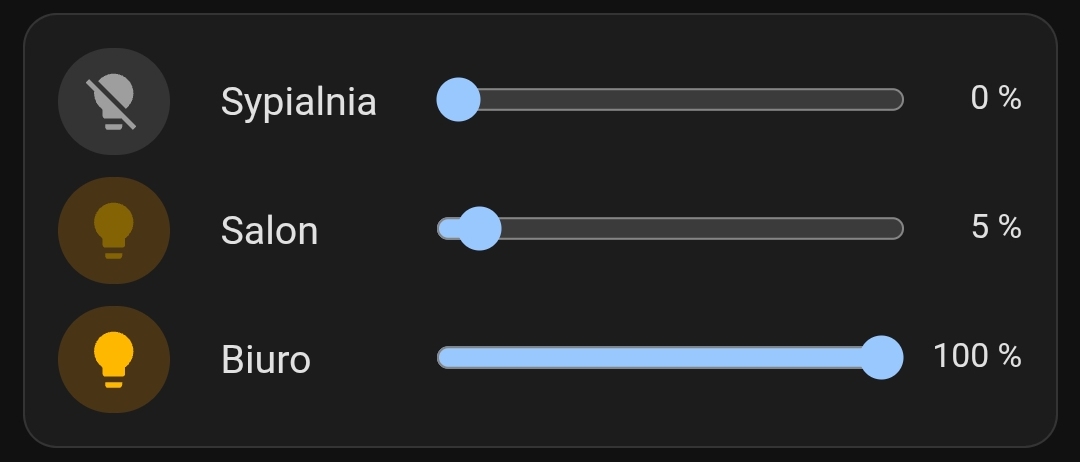The image size is (1080, 462).
Task: Click the filled left end of Salon slider
Action: (446, 229)
